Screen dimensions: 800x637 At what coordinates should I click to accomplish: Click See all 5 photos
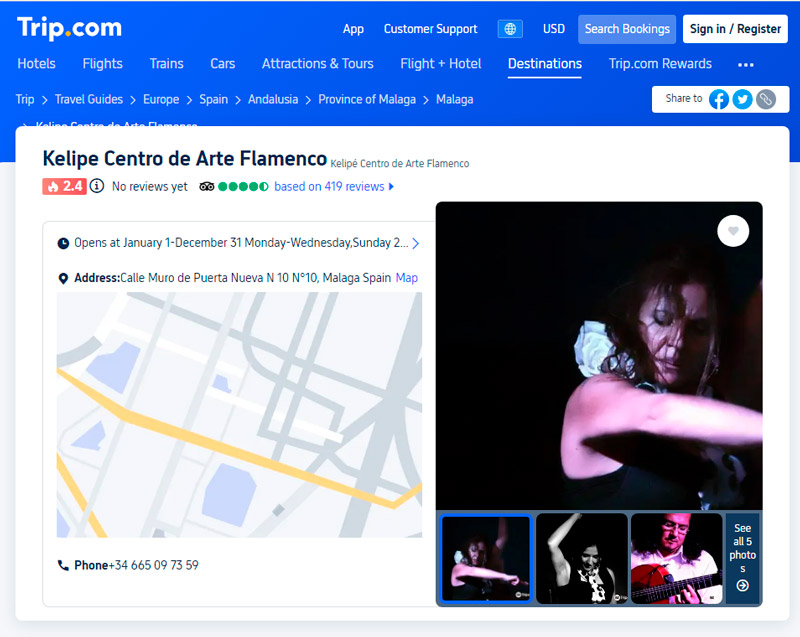point(742,559)
